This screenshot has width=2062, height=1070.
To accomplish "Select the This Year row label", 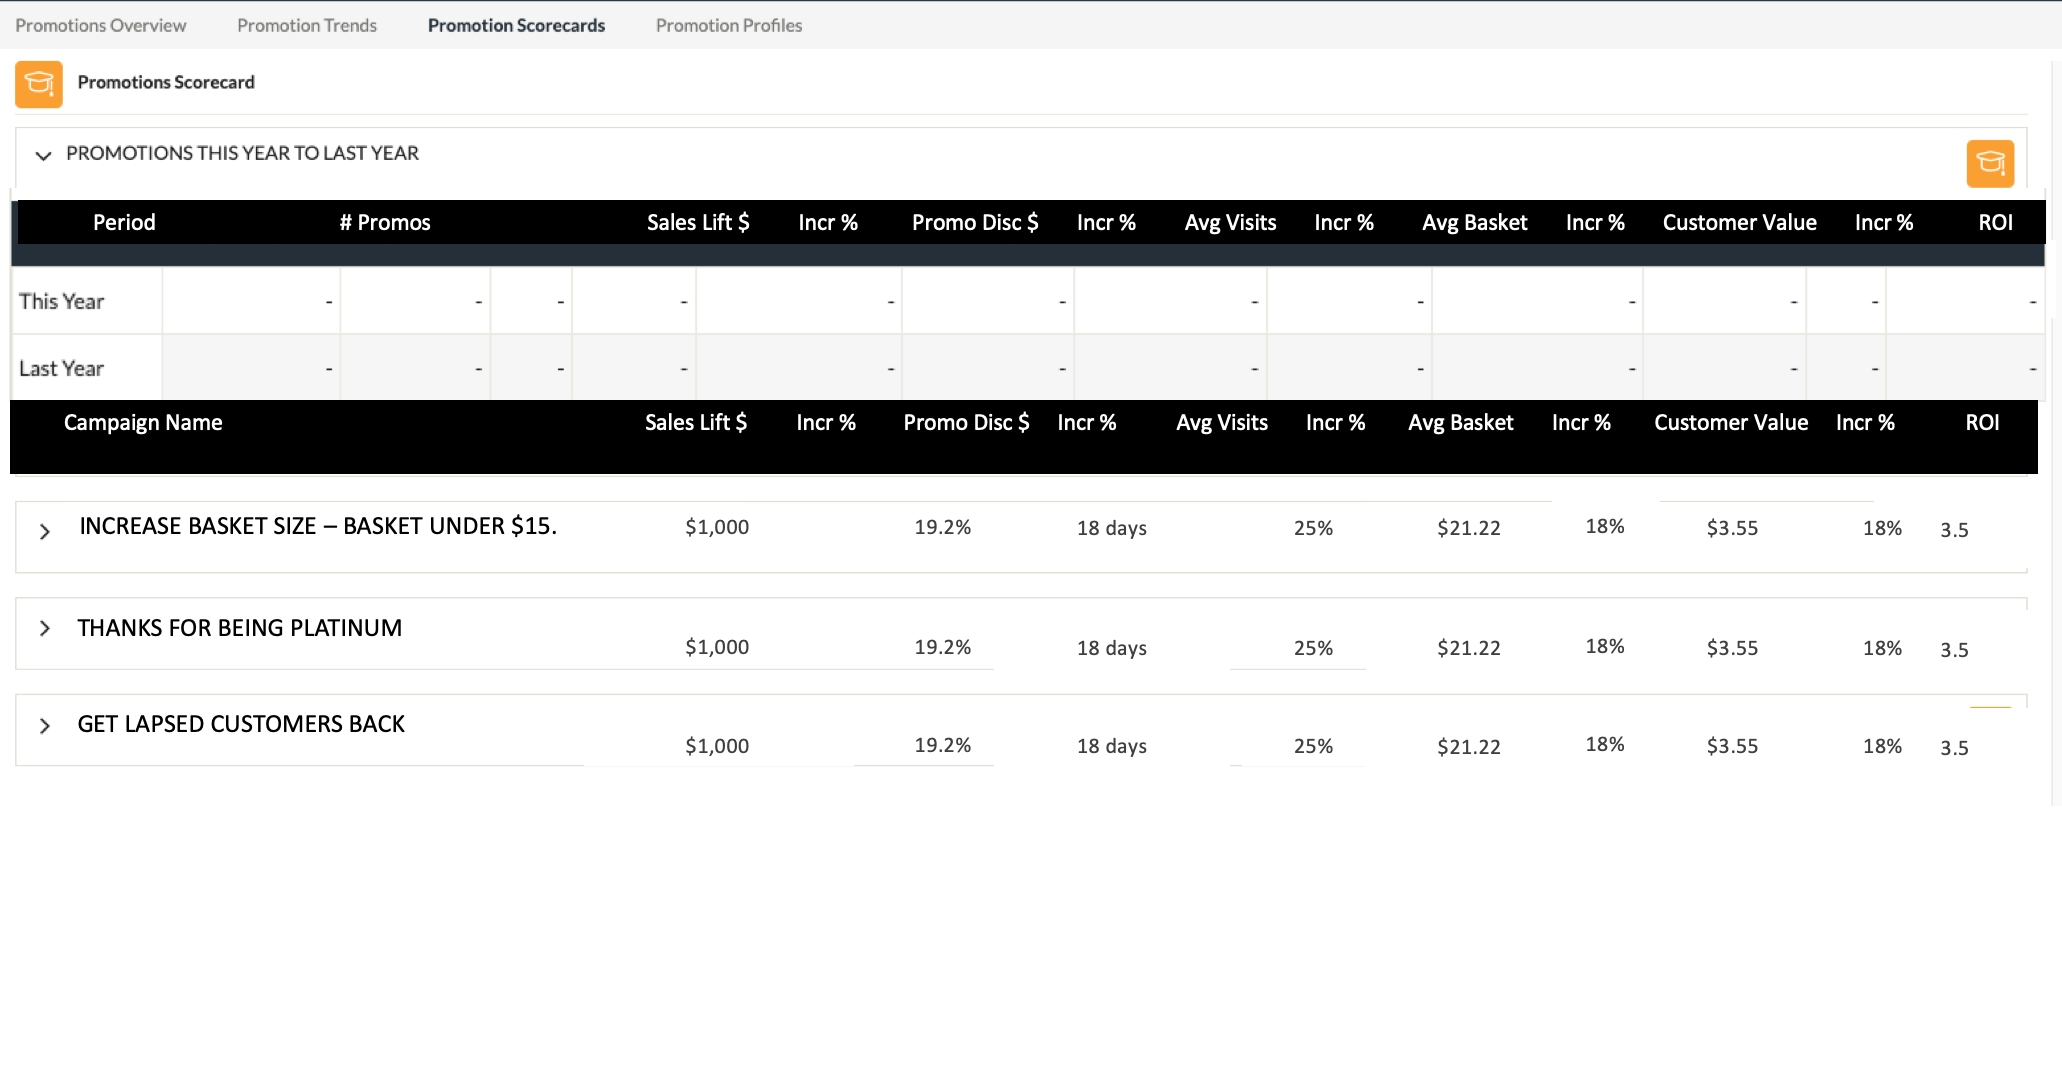I will [61, 301].
